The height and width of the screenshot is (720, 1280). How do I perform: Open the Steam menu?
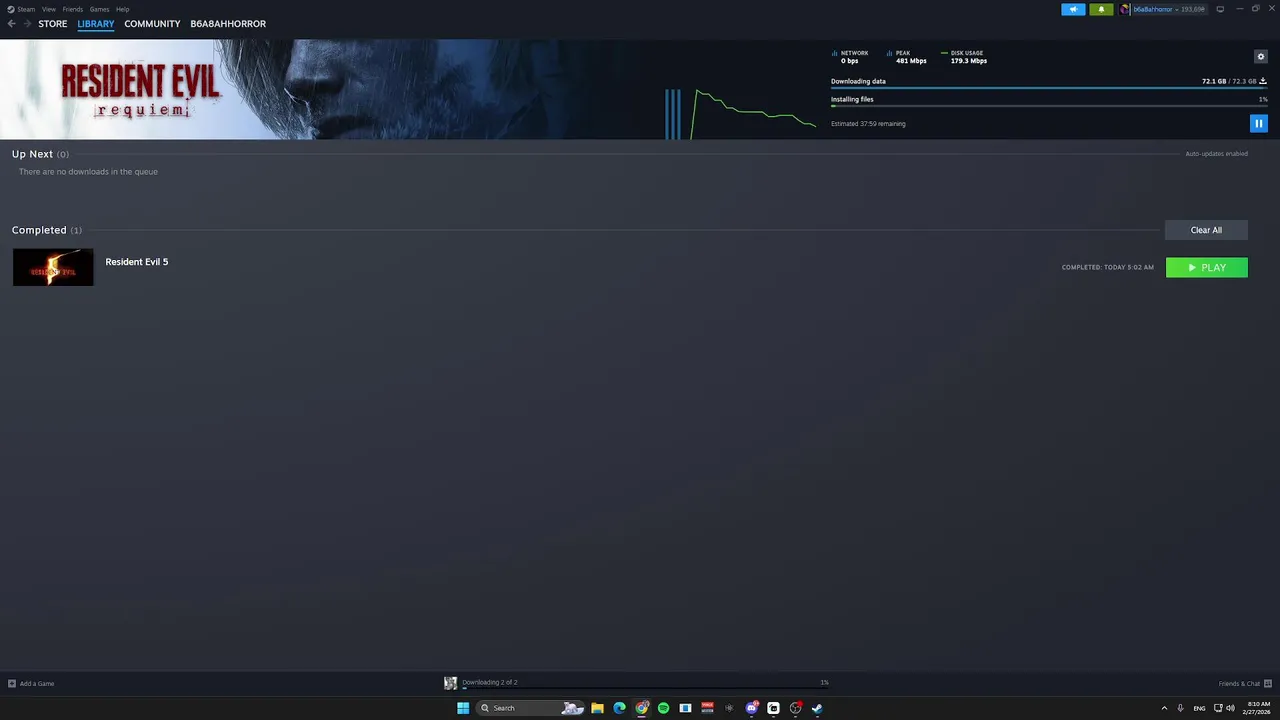pyautogui.click(x=22, y=9)
